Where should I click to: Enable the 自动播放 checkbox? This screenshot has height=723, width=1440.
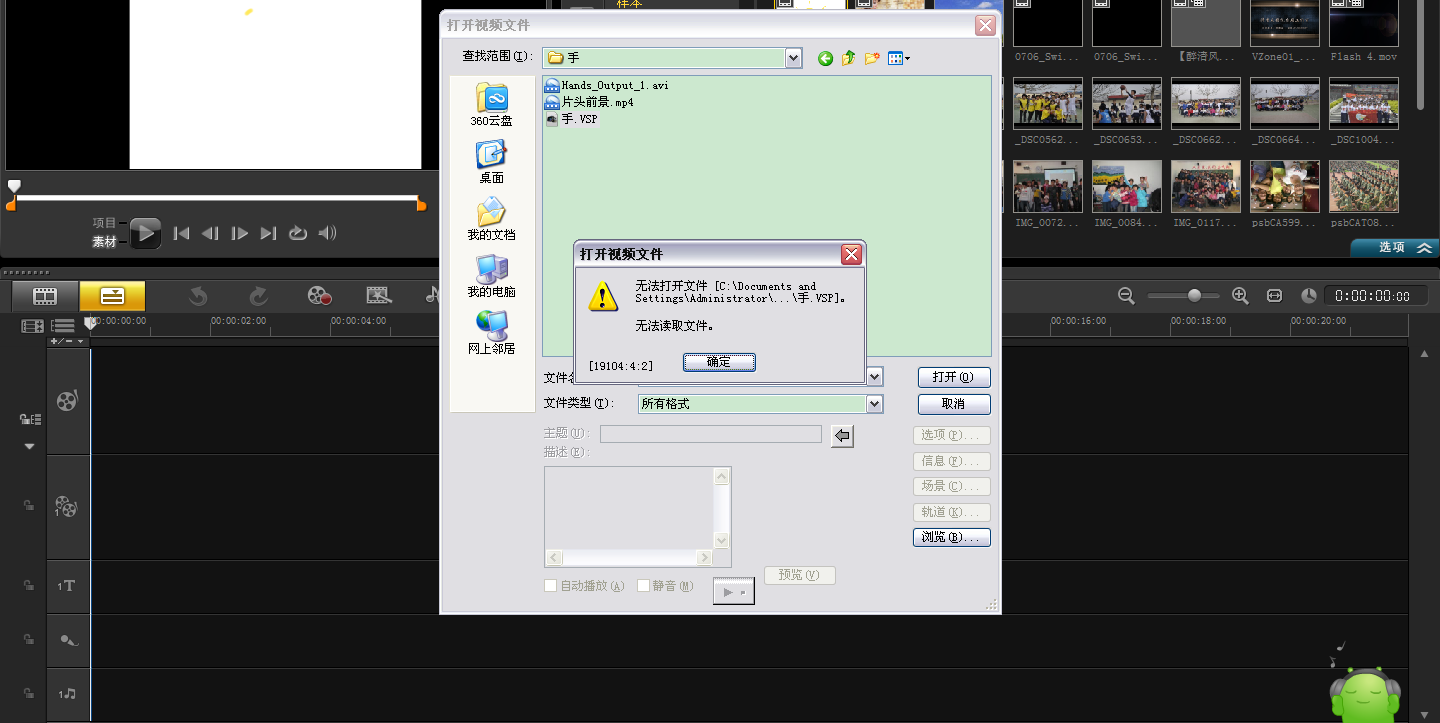551,585
